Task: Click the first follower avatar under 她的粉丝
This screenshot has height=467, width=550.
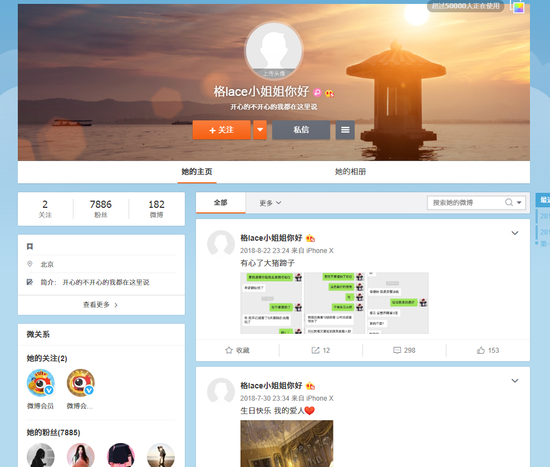Action: click(x=41, y=455)
